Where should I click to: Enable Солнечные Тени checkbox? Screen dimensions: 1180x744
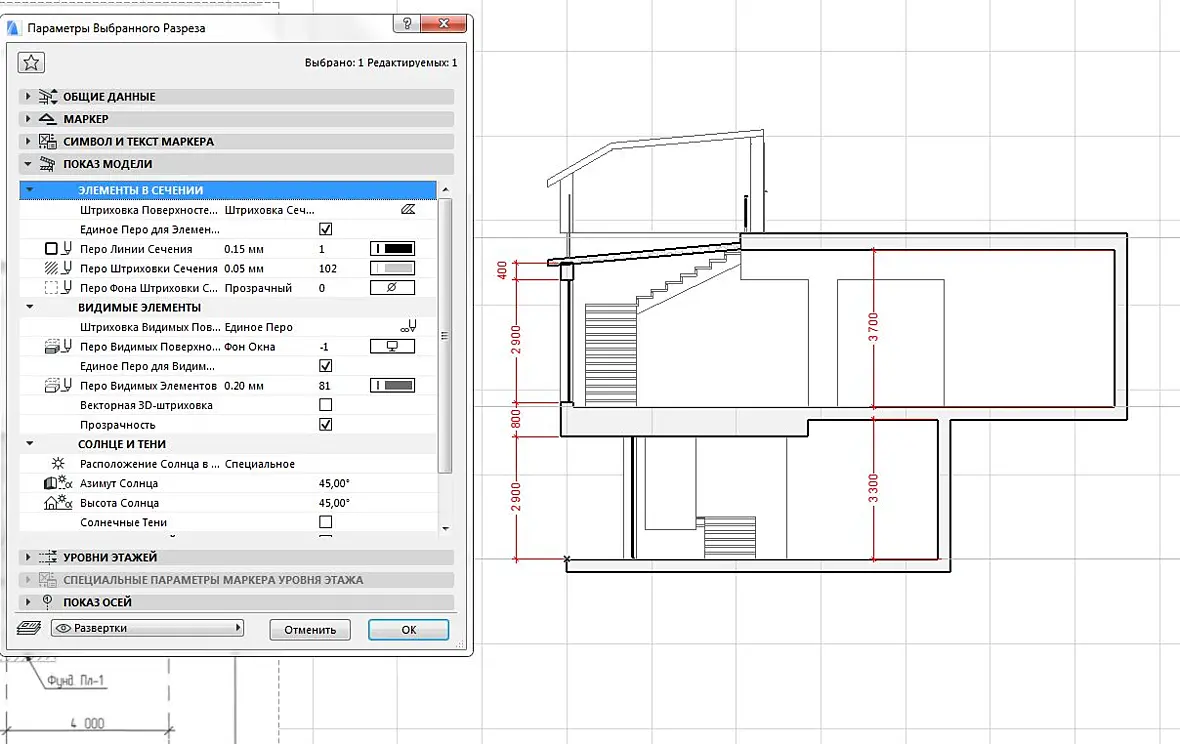click(x=325, y=522)
